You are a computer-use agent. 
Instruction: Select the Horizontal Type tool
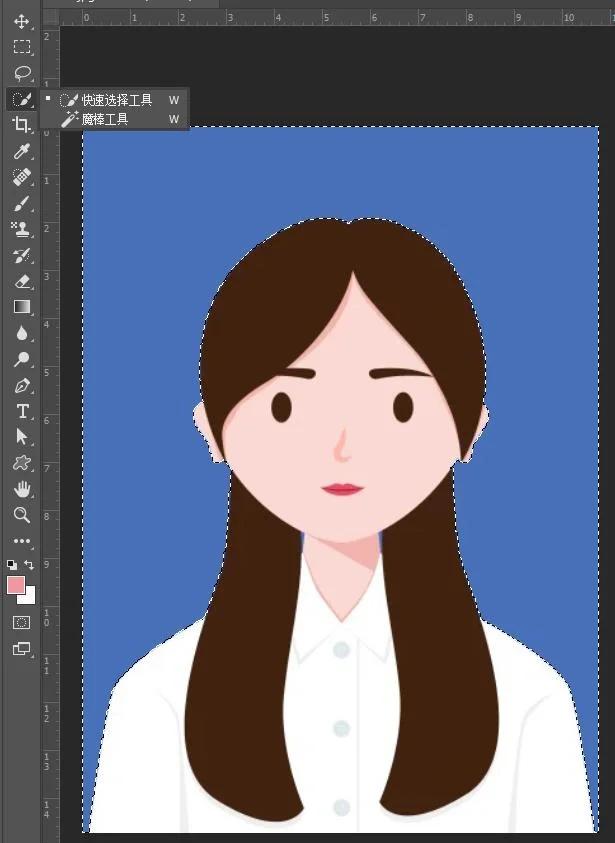pyautogui.click(x=21, y=411)
